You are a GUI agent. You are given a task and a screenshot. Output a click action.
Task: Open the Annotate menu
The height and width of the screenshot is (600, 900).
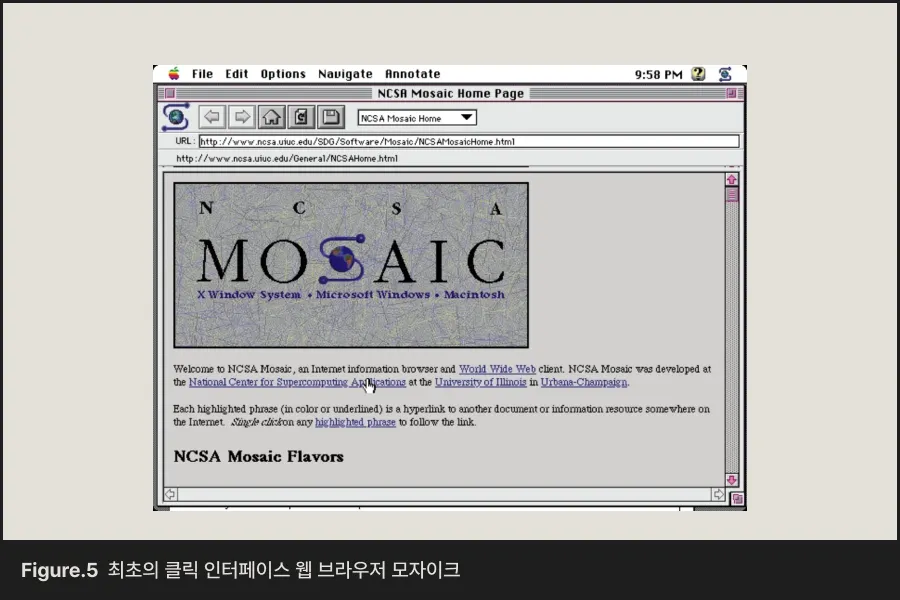point(413,74)
